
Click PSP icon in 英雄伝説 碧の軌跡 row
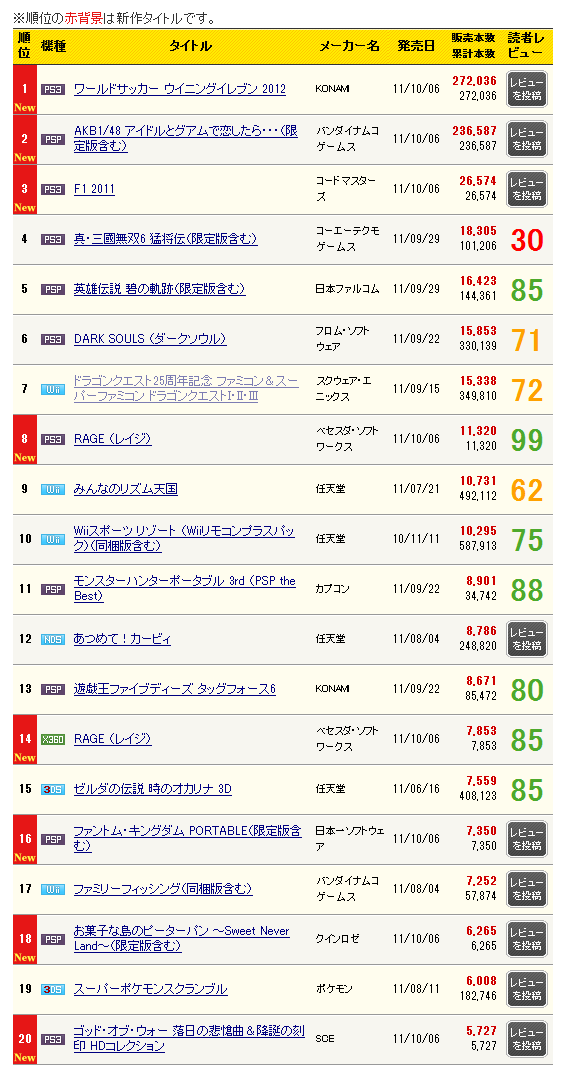(53, 289)
